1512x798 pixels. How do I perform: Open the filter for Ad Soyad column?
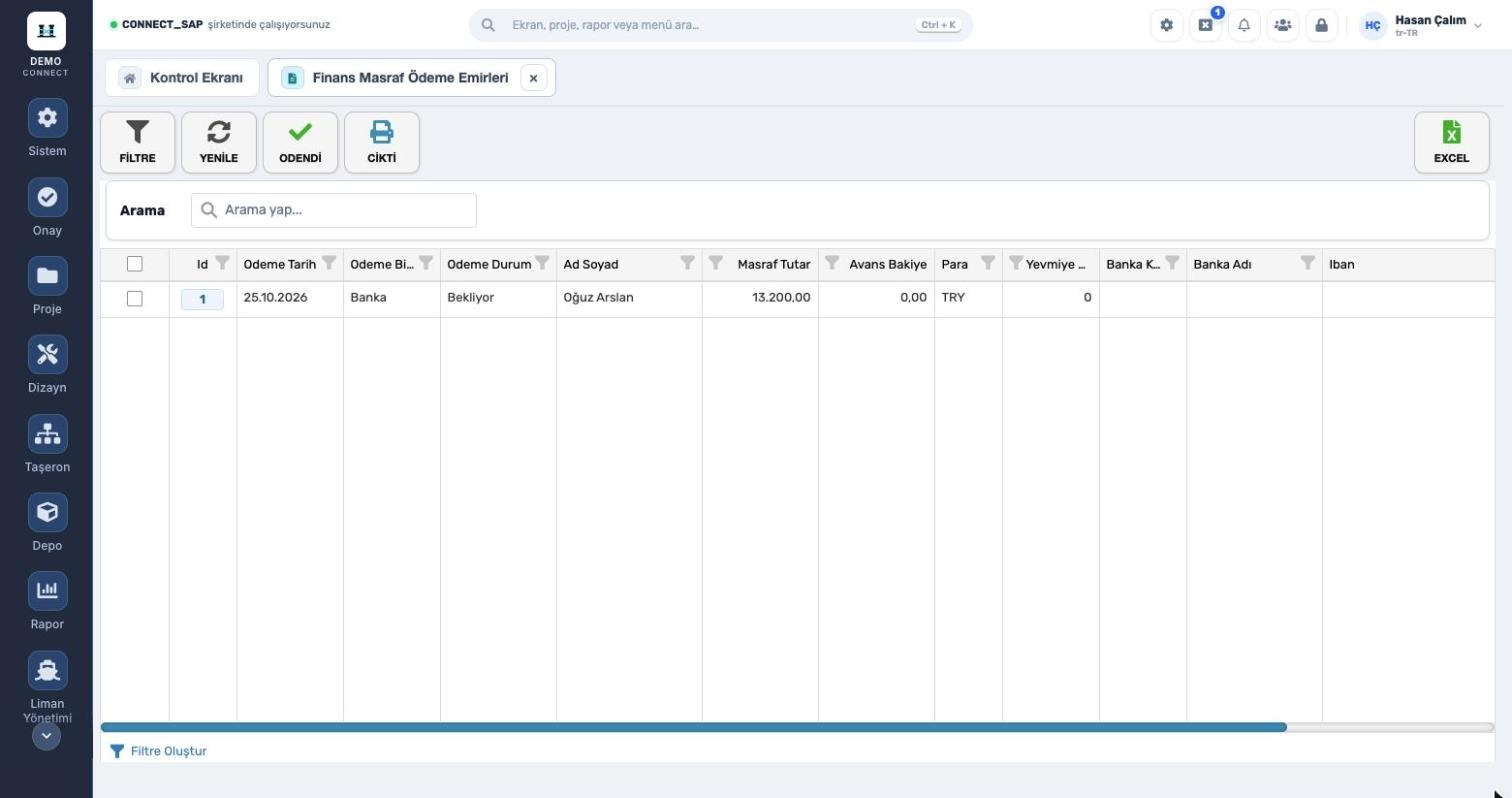[688, 263]
